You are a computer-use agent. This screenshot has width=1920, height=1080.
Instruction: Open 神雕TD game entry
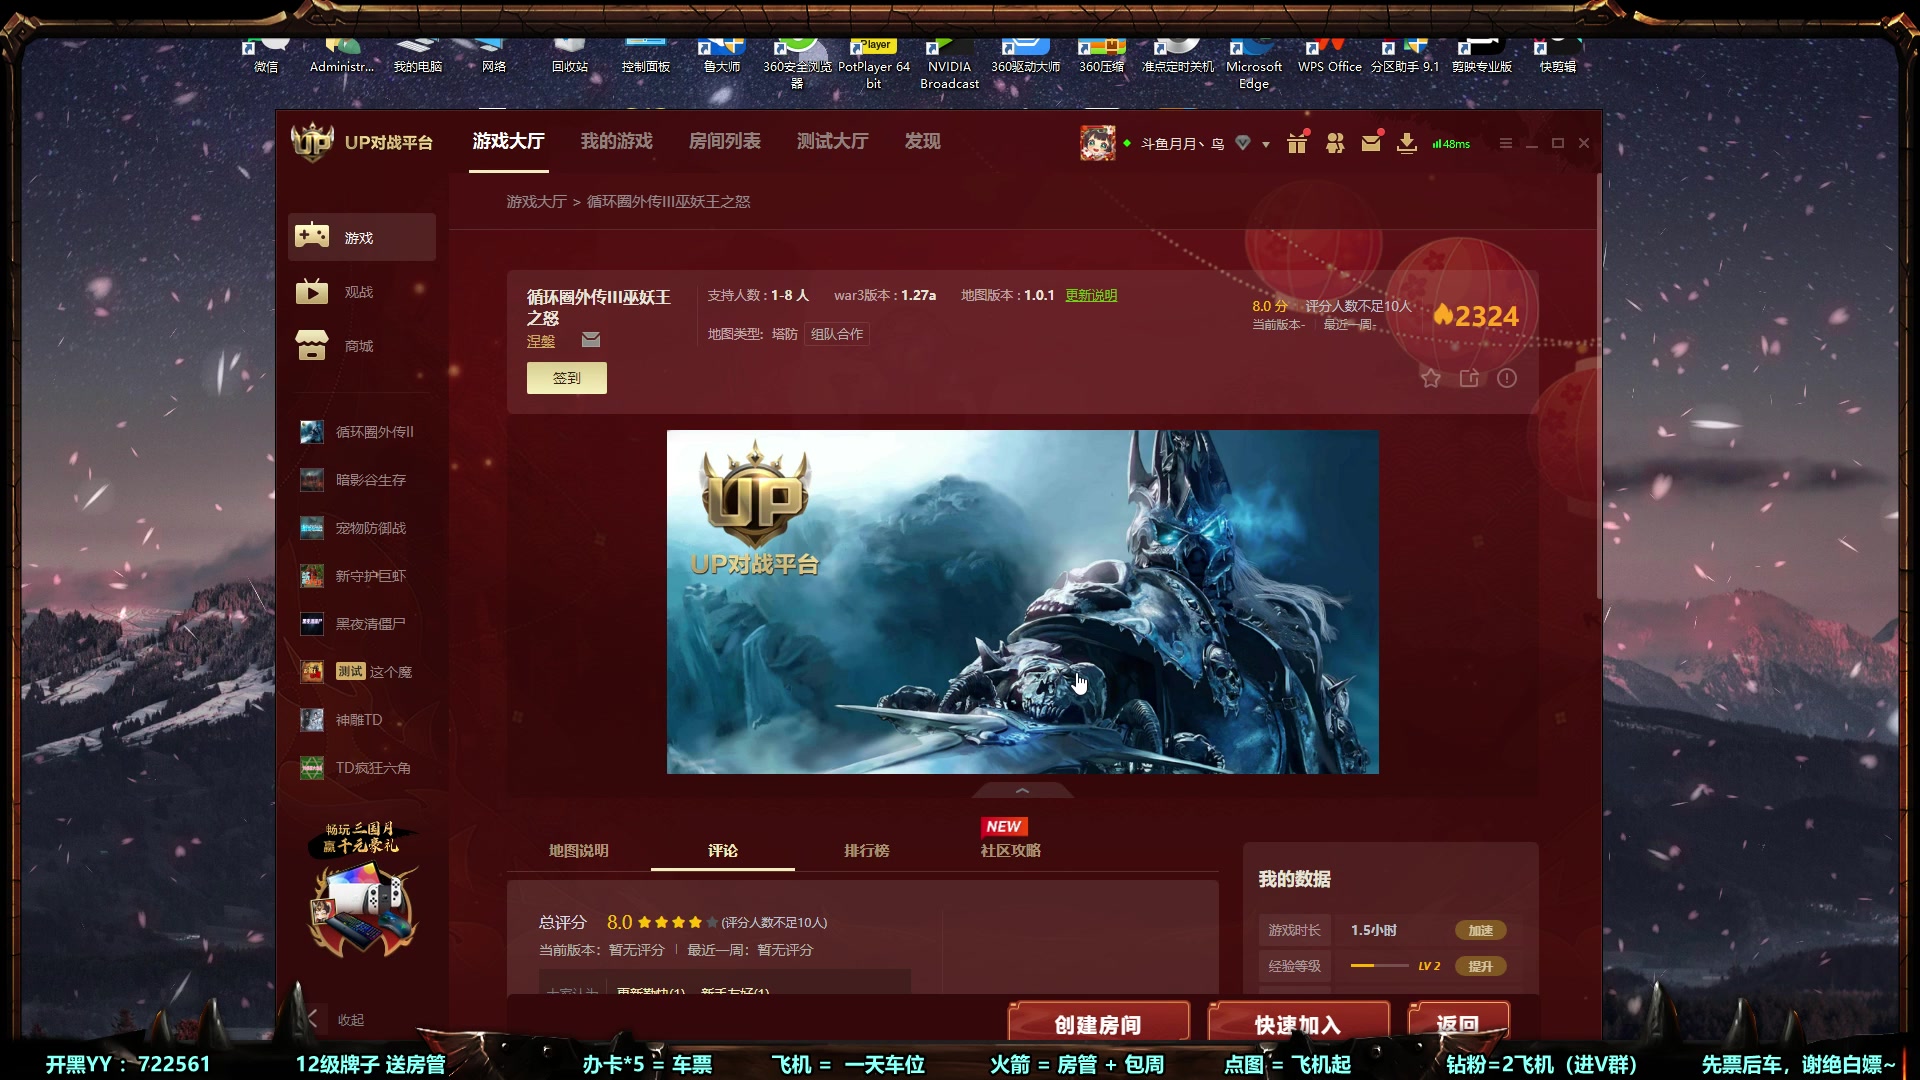(x=362, y=719)
